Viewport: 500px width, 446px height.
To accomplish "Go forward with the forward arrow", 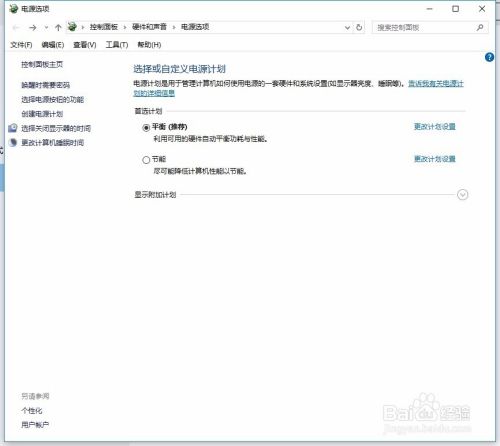I will pos(32,28).
